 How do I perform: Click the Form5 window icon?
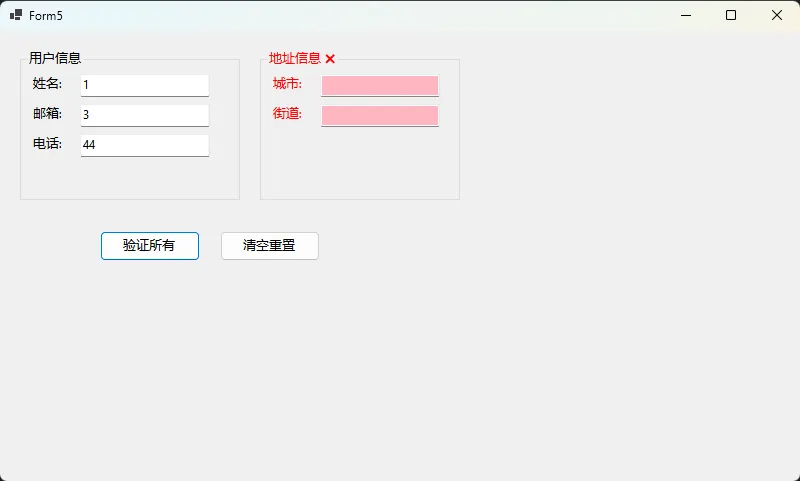tap(16, 15)
